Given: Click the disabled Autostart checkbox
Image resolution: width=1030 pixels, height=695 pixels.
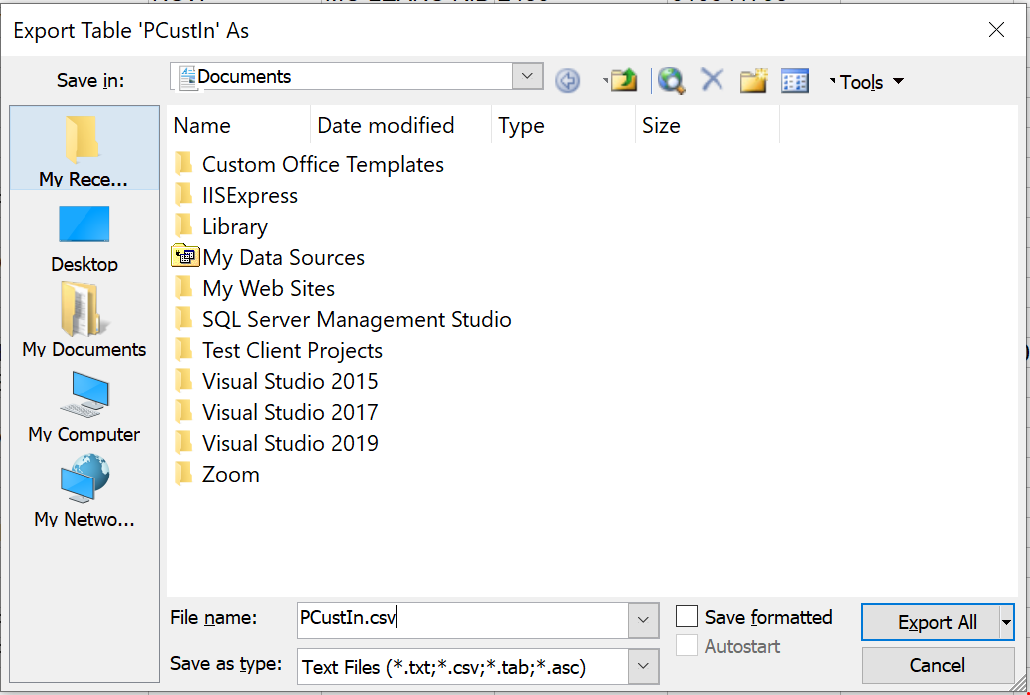Looking at the screenshot, I should [x=686, y=646].
